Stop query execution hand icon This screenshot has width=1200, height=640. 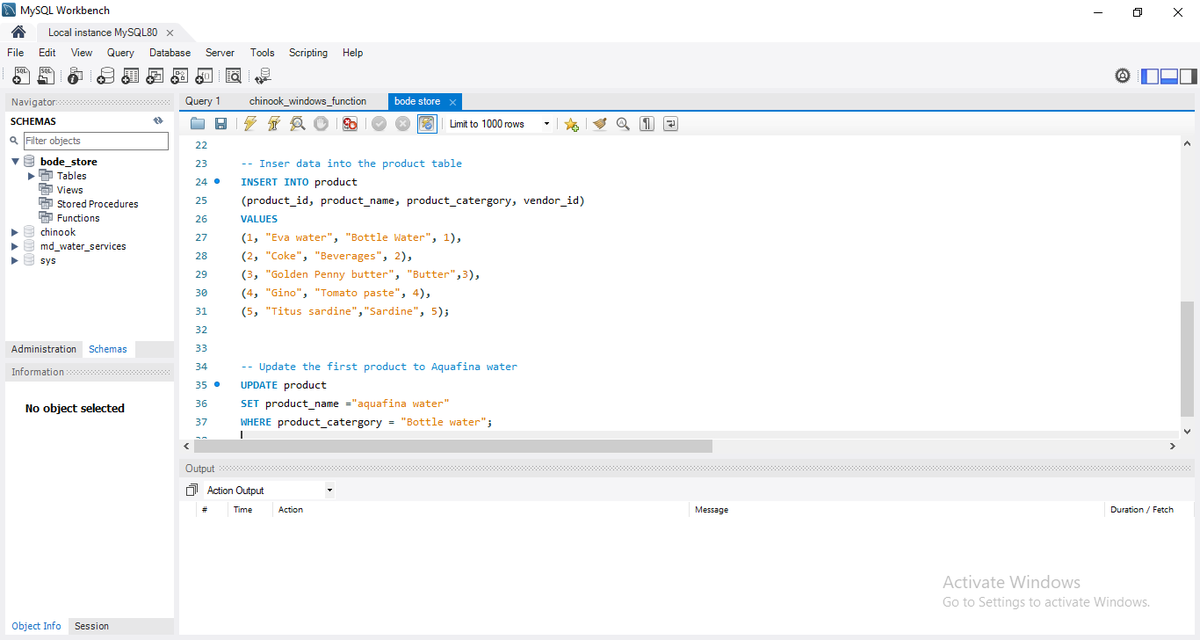click(321, 124)
